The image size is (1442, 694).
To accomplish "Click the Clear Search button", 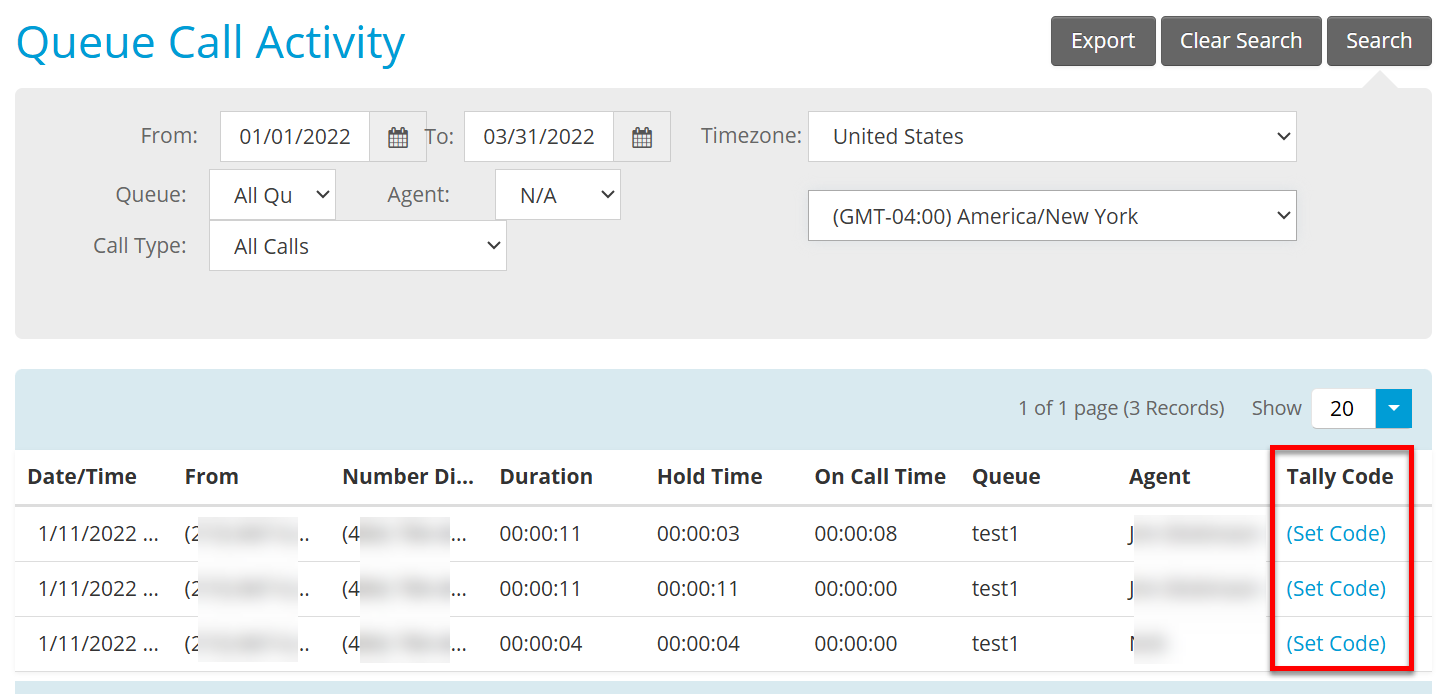I will pos(1241,41).
